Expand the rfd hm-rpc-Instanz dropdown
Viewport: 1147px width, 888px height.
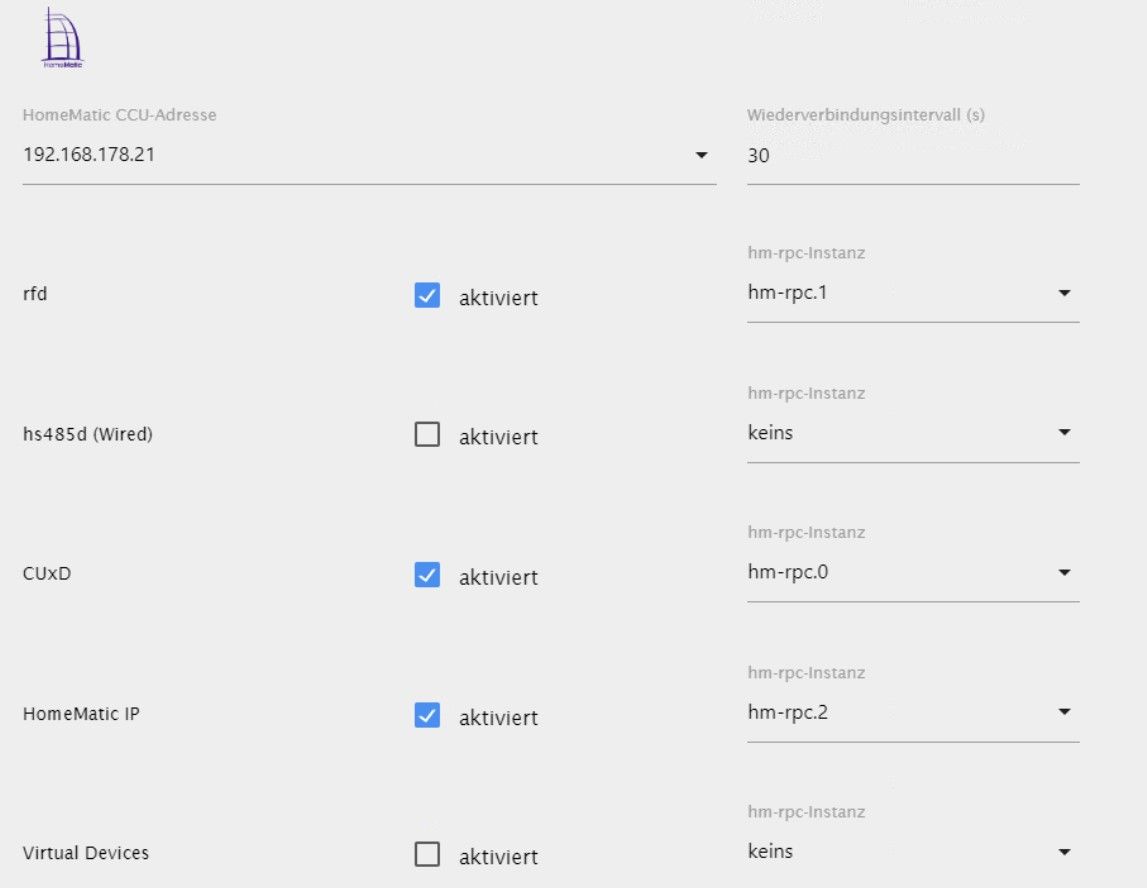point(1064,294)
